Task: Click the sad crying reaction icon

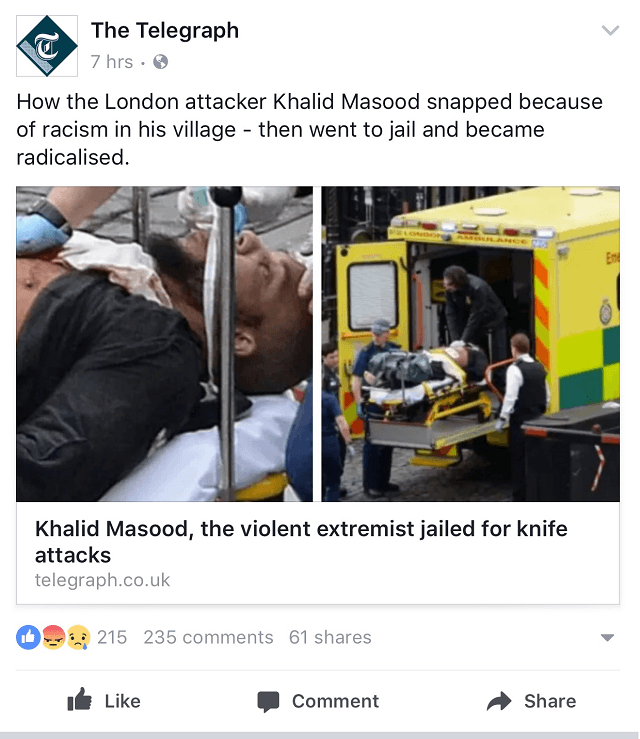Action: pyautogui.click(x=78, y=637)
